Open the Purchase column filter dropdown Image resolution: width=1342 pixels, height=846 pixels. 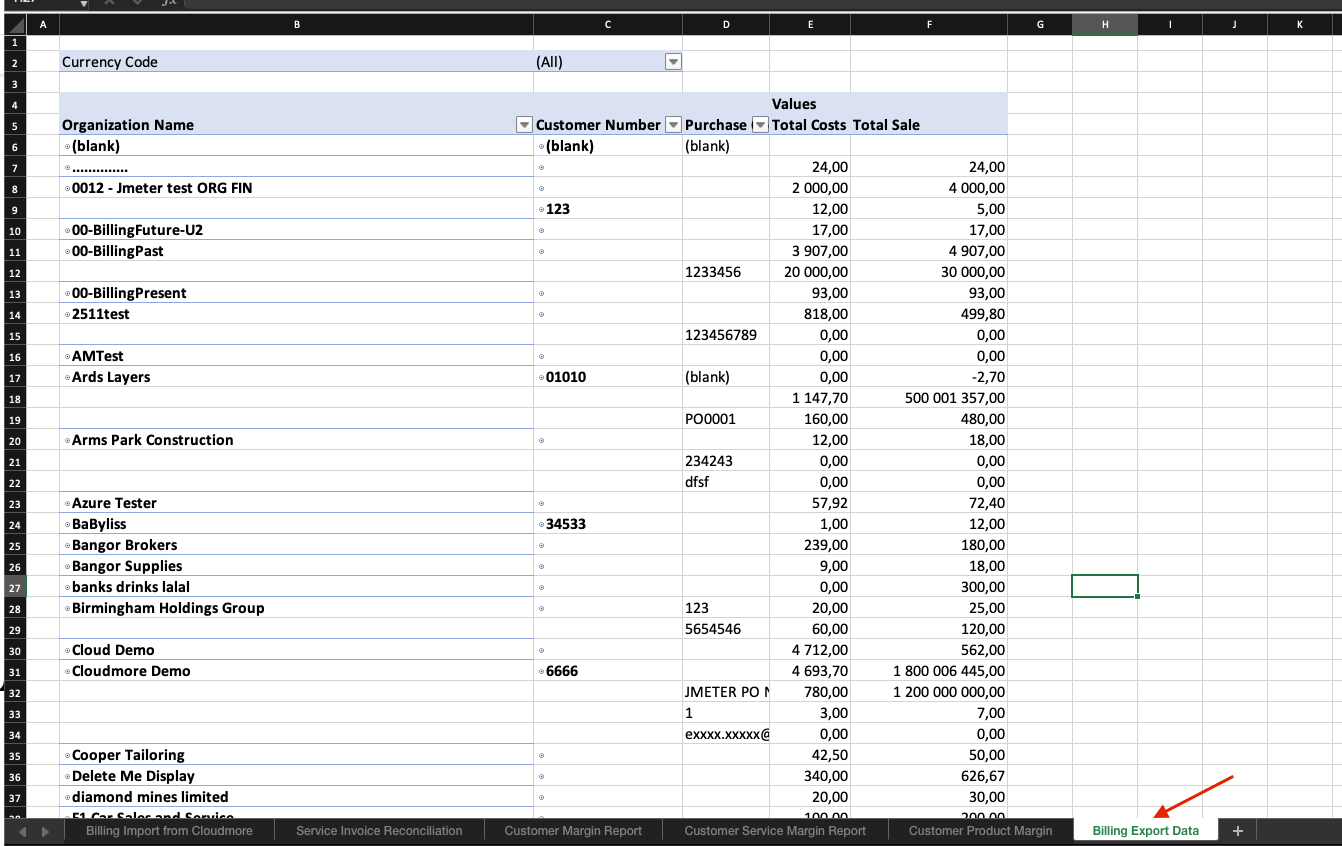pos(759,125)
